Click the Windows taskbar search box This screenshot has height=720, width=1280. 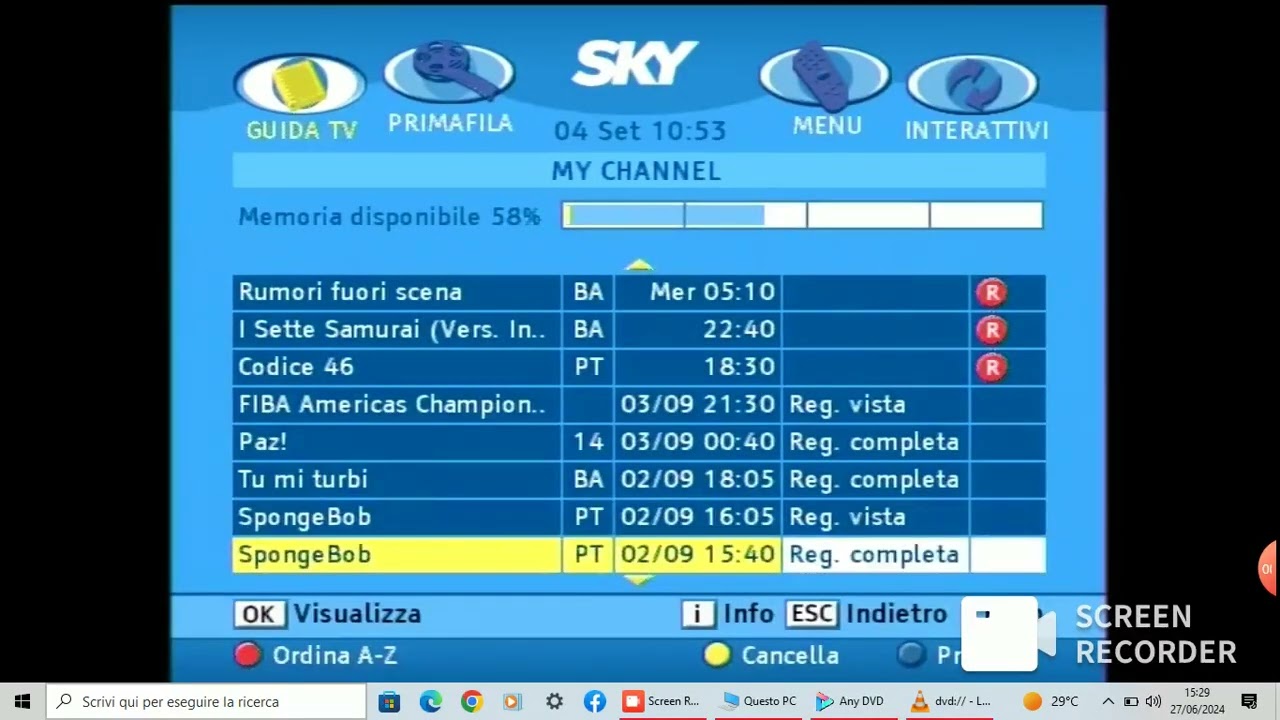pyautogui.click(x=207, y=701)
